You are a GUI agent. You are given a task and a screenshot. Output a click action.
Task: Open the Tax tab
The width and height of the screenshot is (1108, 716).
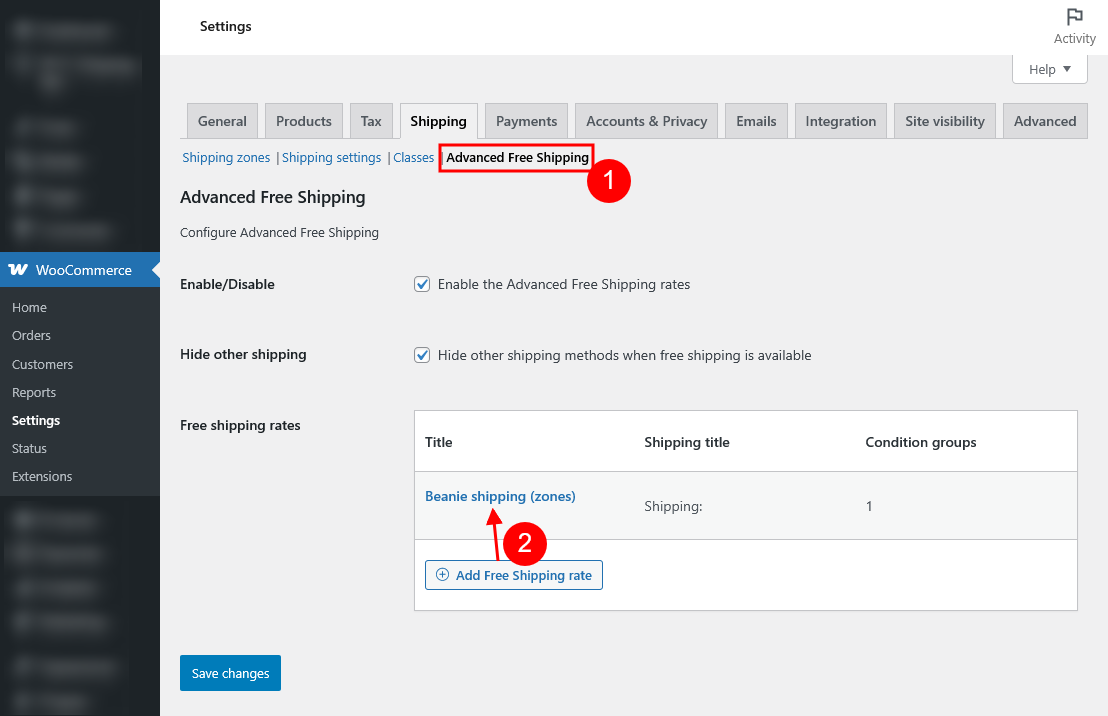point(371,121)
